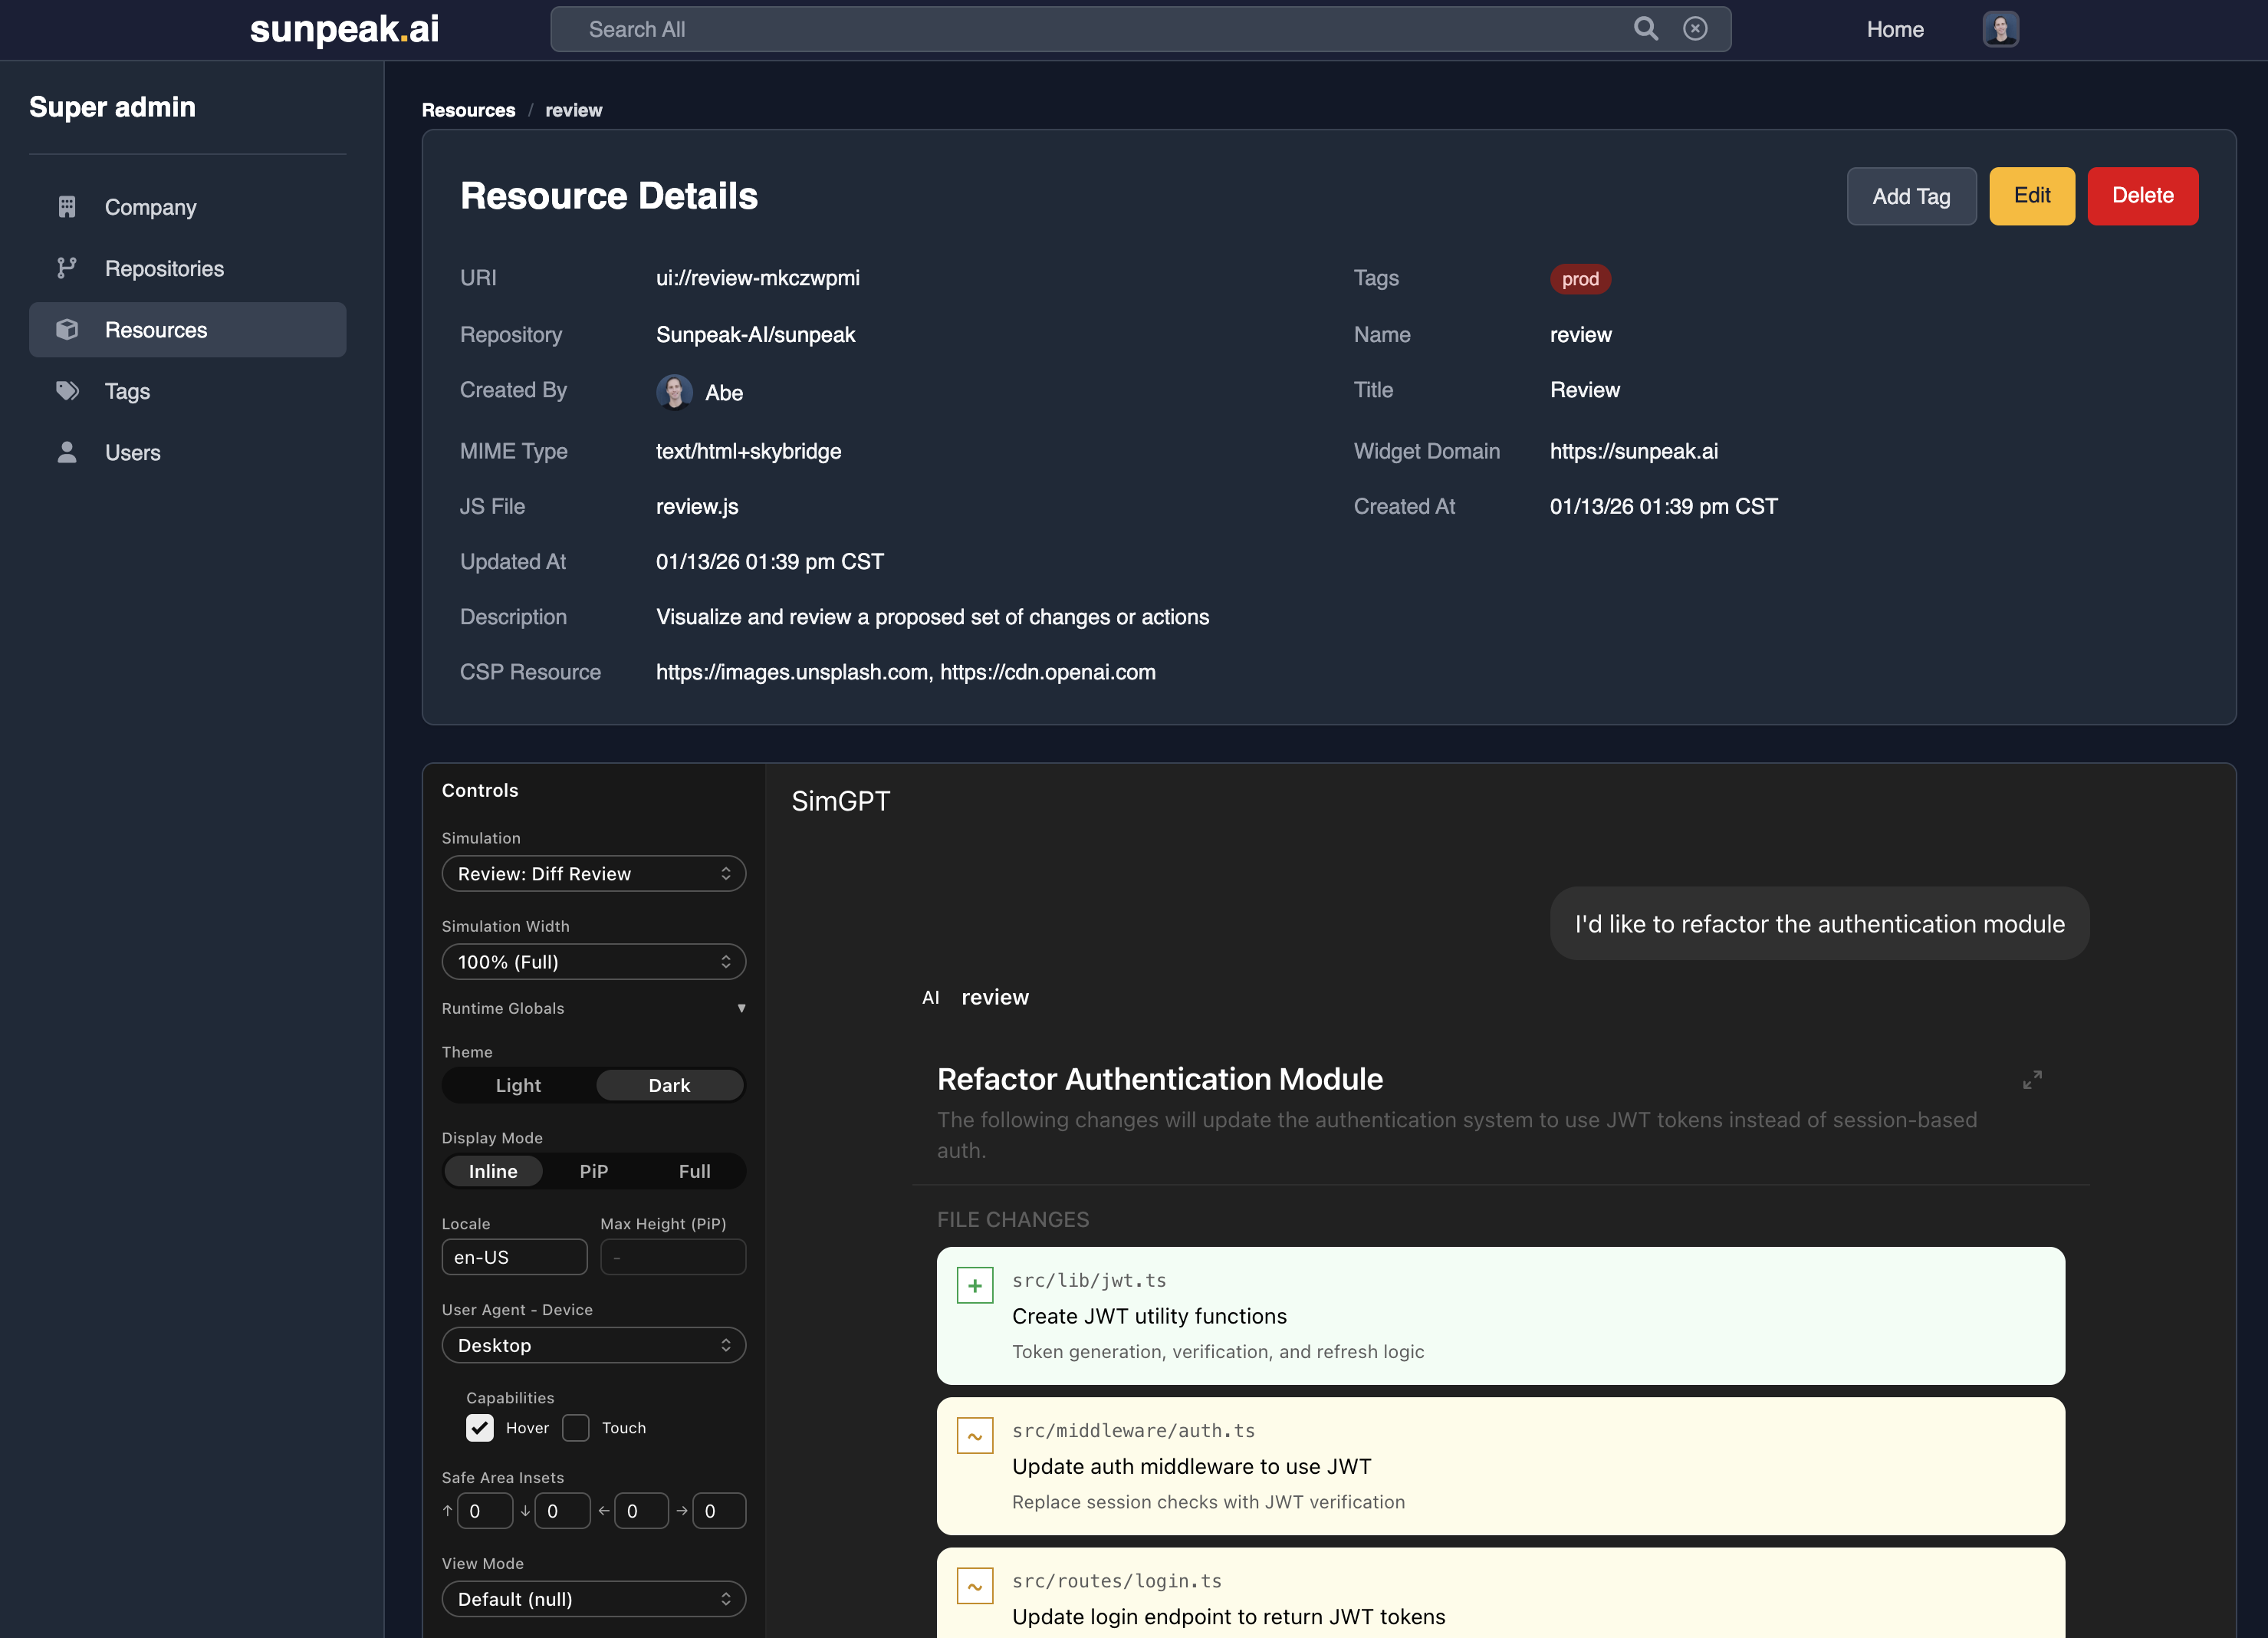
Task: Open the Simulation dropdown
Action: [593, 874]
